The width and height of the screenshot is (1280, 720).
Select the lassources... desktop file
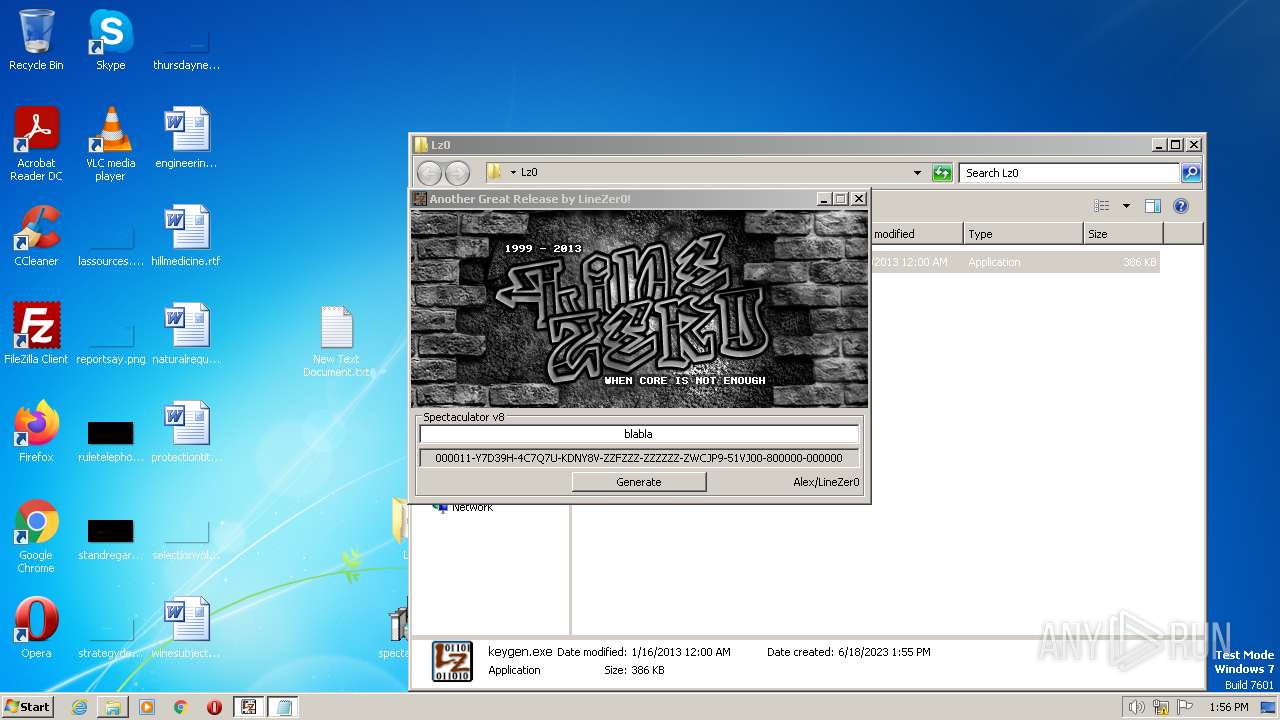point(110,244)
